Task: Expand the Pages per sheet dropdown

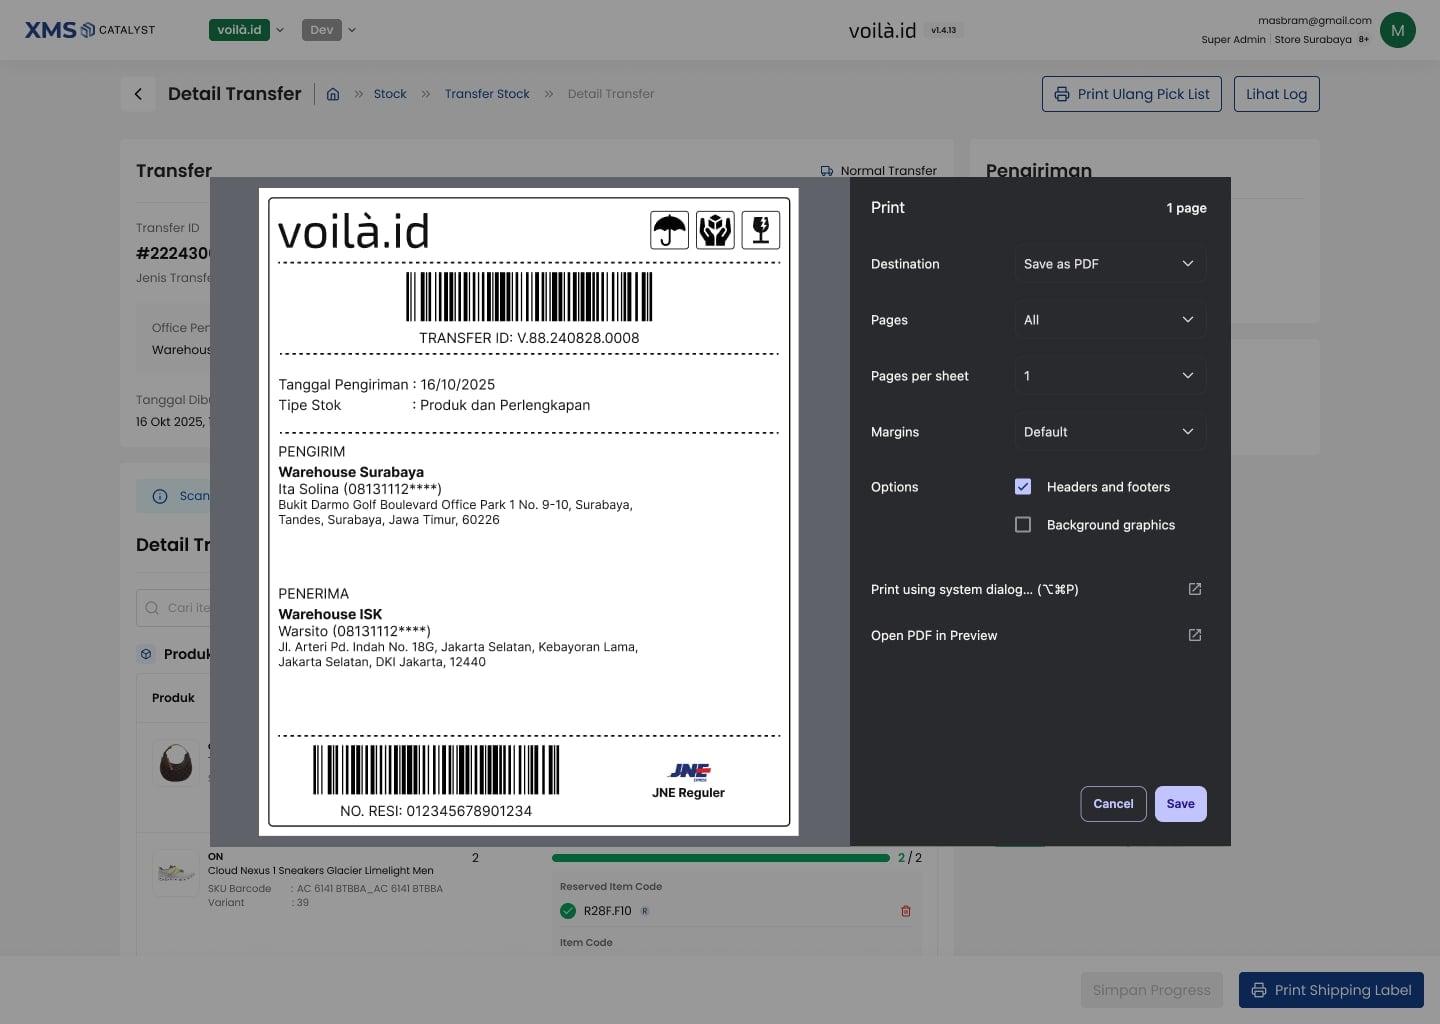Action: [1109, 376]
